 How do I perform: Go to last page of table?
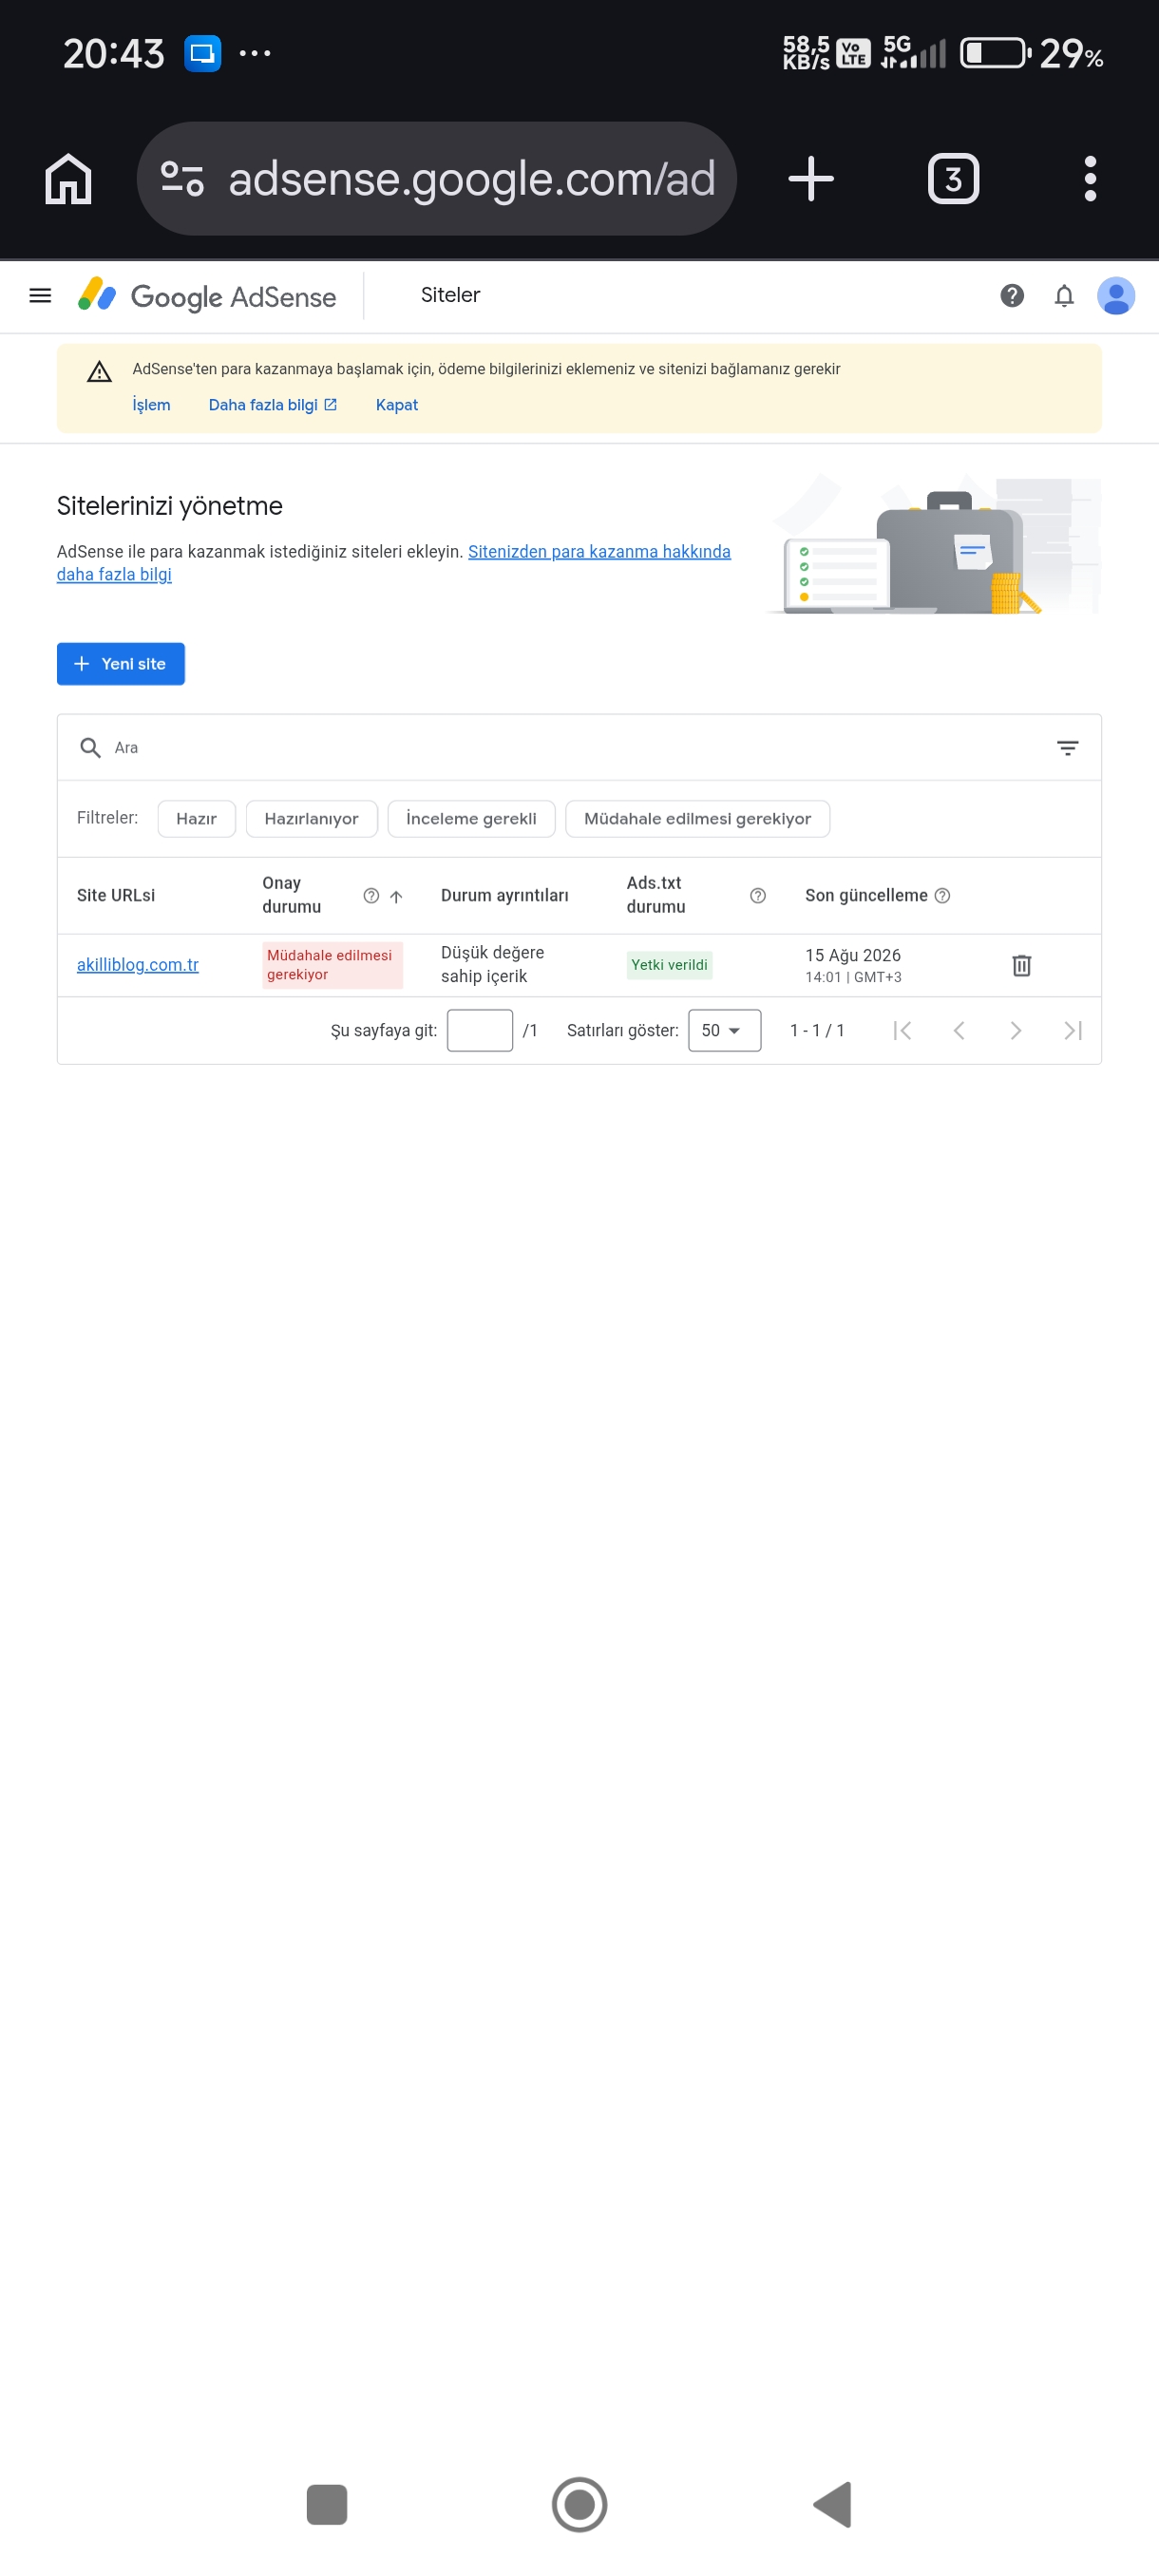(1073, 1030)
